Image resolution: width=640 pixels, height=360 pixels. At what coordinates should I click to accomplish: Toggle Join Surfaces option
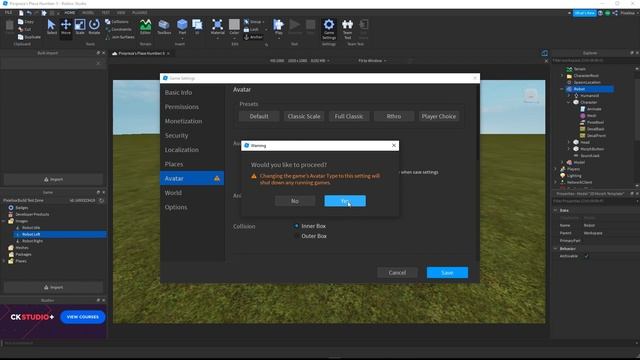coord(120,37)
